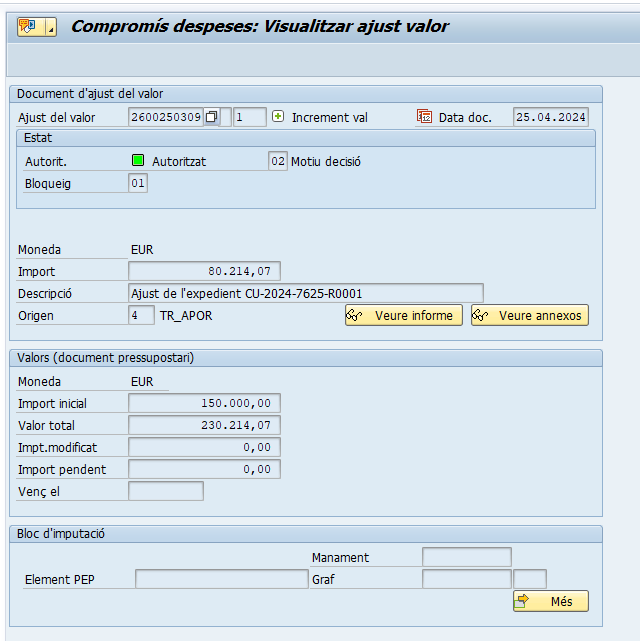Click the calendar icon beside Data doc.
640x641 pixels.
(x=424, y=117)
